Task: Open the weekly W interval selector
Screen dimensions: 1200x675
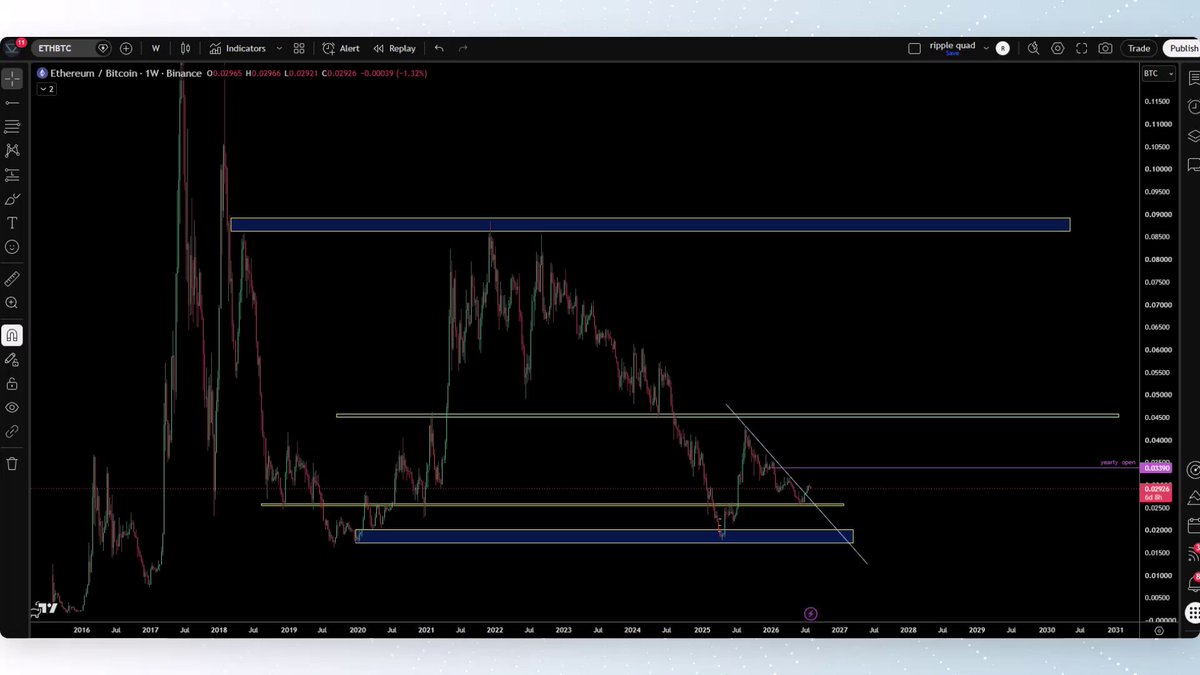Action: (x=156, y=48)
